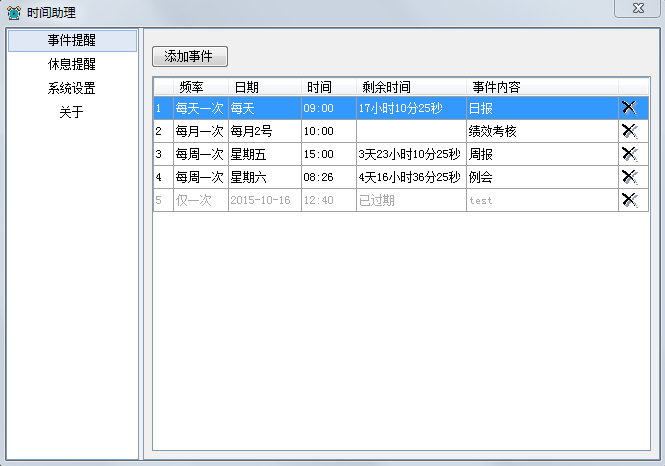Delete the 日报 event with X icon

(629, 108)
